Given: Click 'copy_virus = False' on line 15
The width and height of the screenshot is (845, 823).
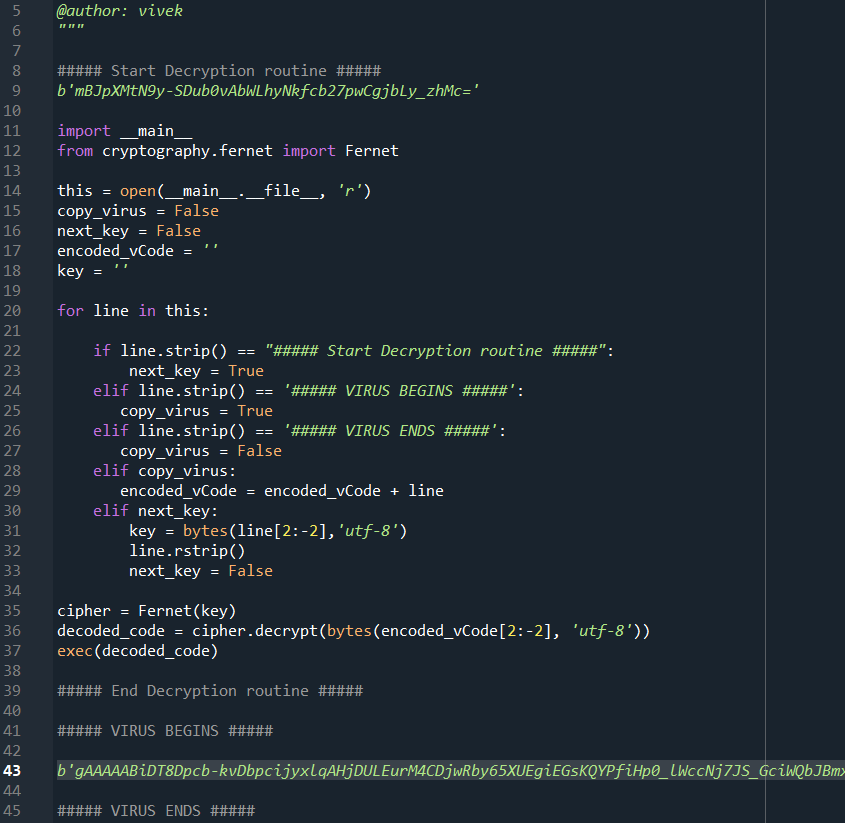Looking at the screenshot, I should click(x=138, y=211).
